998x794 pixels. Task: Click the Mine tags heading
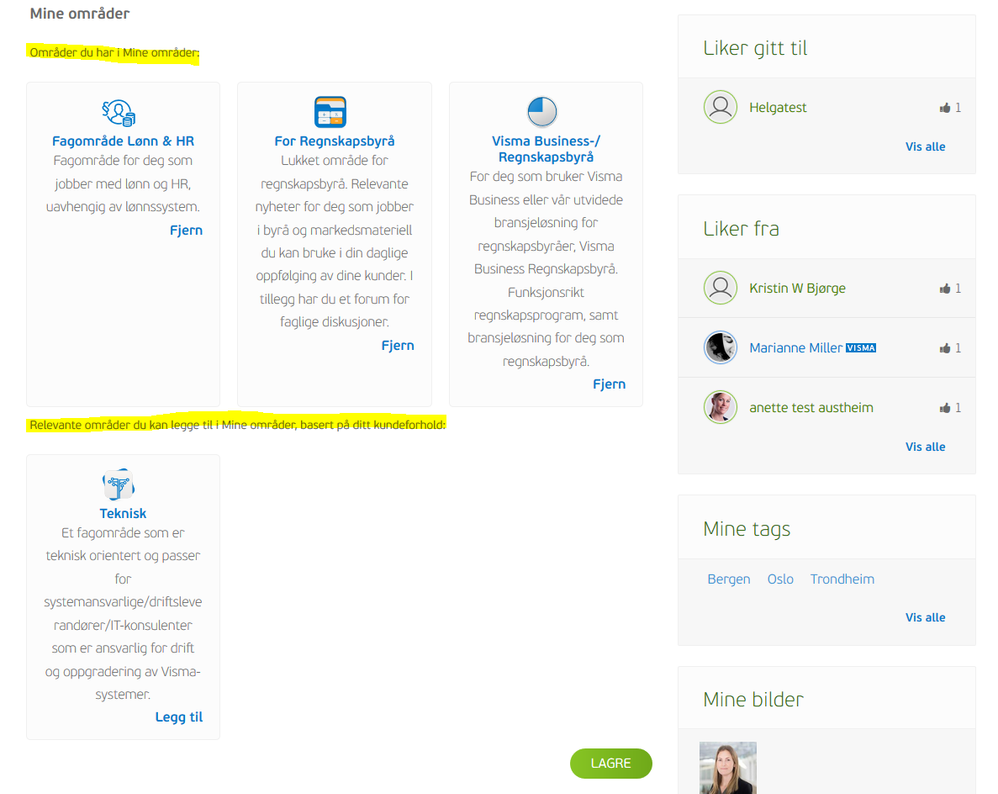[747, 529]
